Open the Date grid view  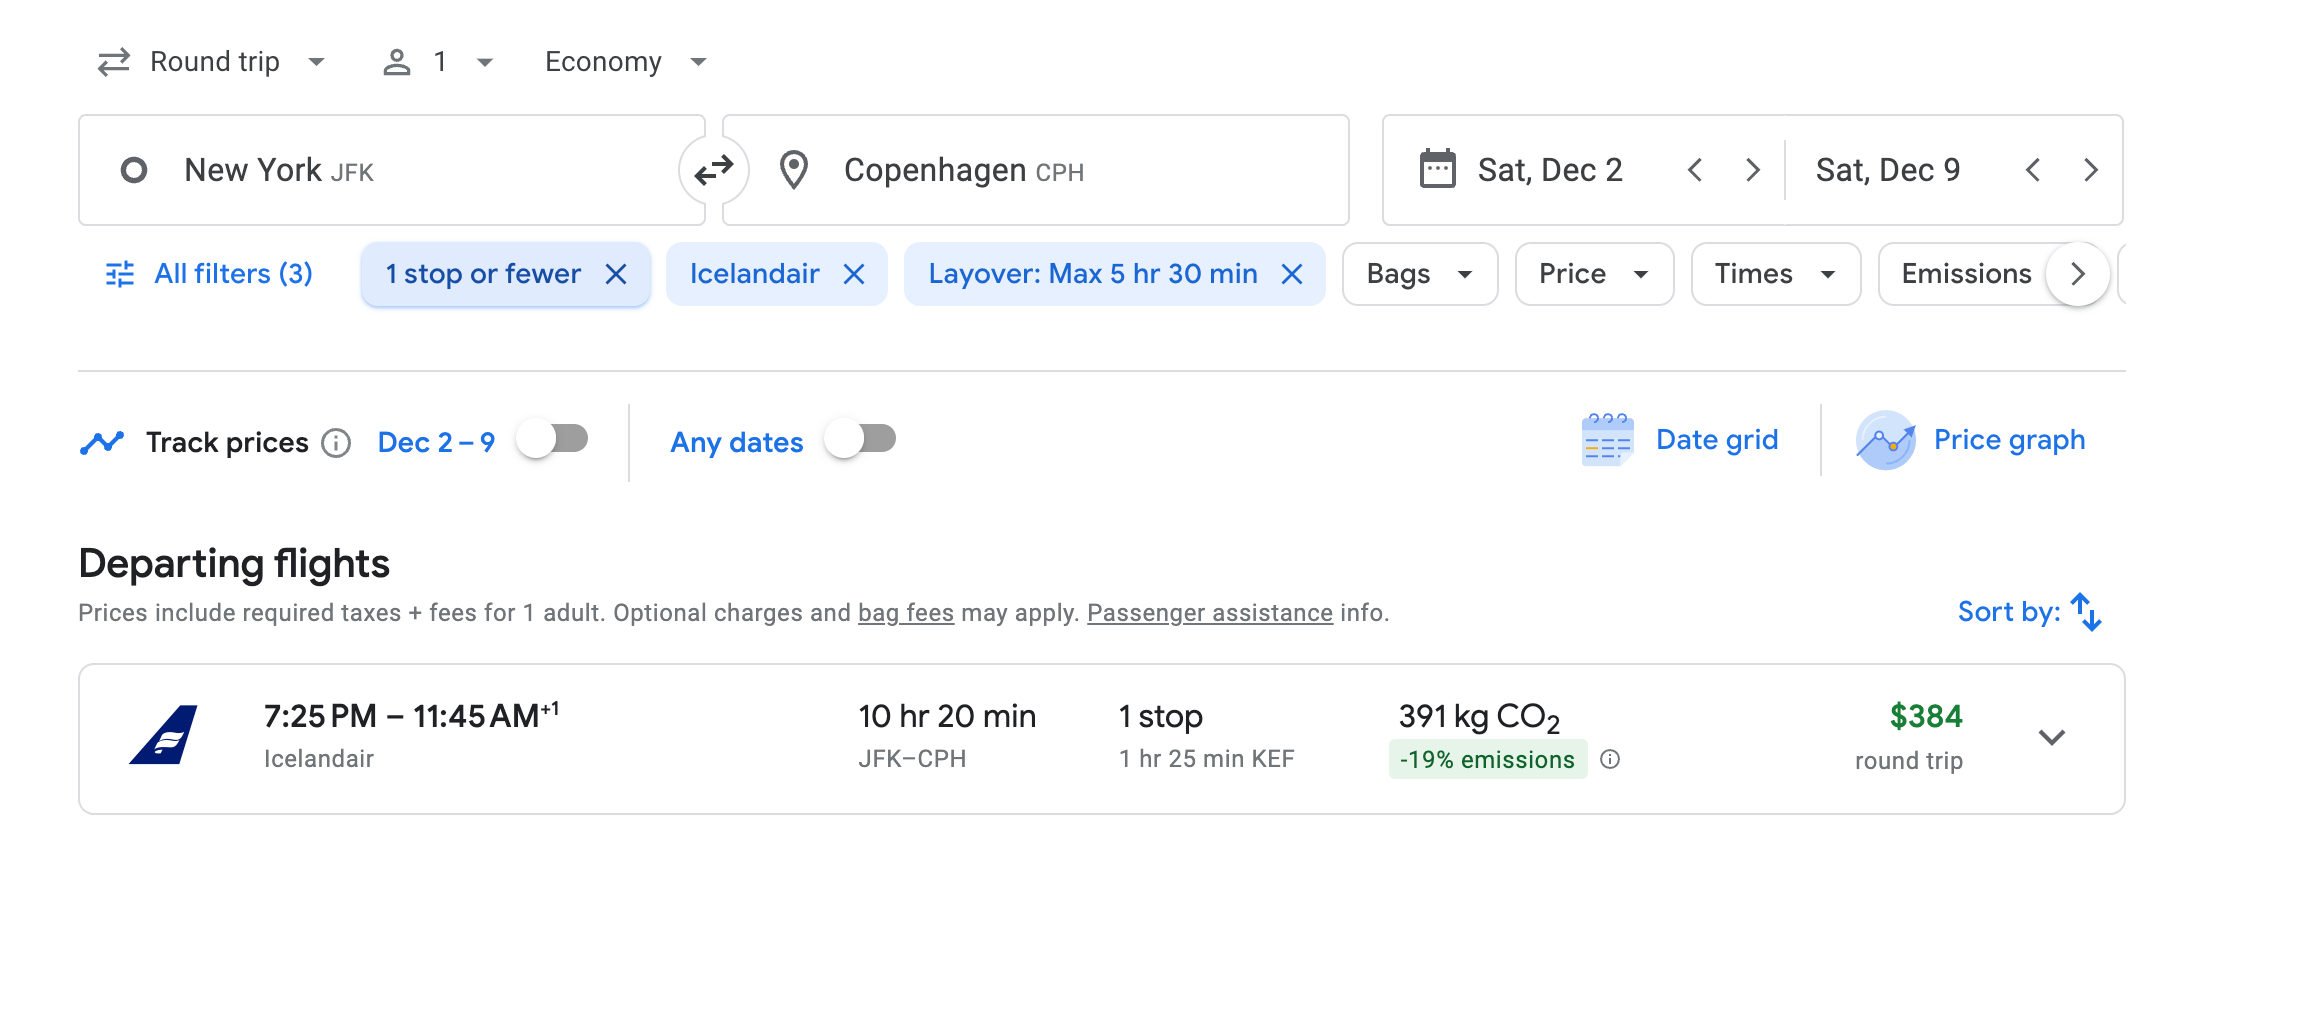point(1681,440)
